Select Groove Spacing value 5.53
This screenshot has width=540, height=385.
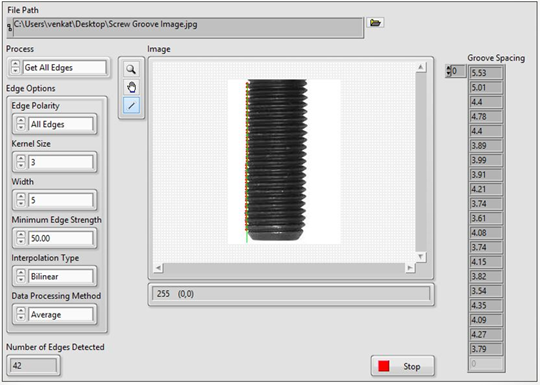pyautogui.click(x=486, y=73)
